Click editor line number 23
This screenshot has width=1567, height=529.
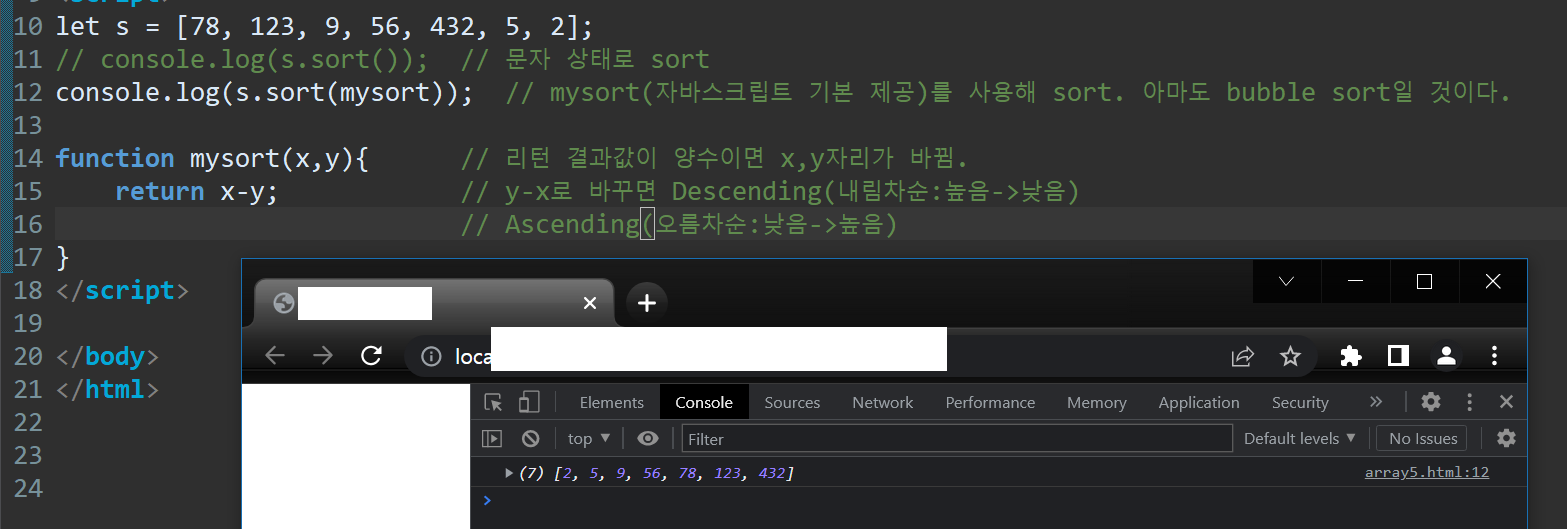28,455
